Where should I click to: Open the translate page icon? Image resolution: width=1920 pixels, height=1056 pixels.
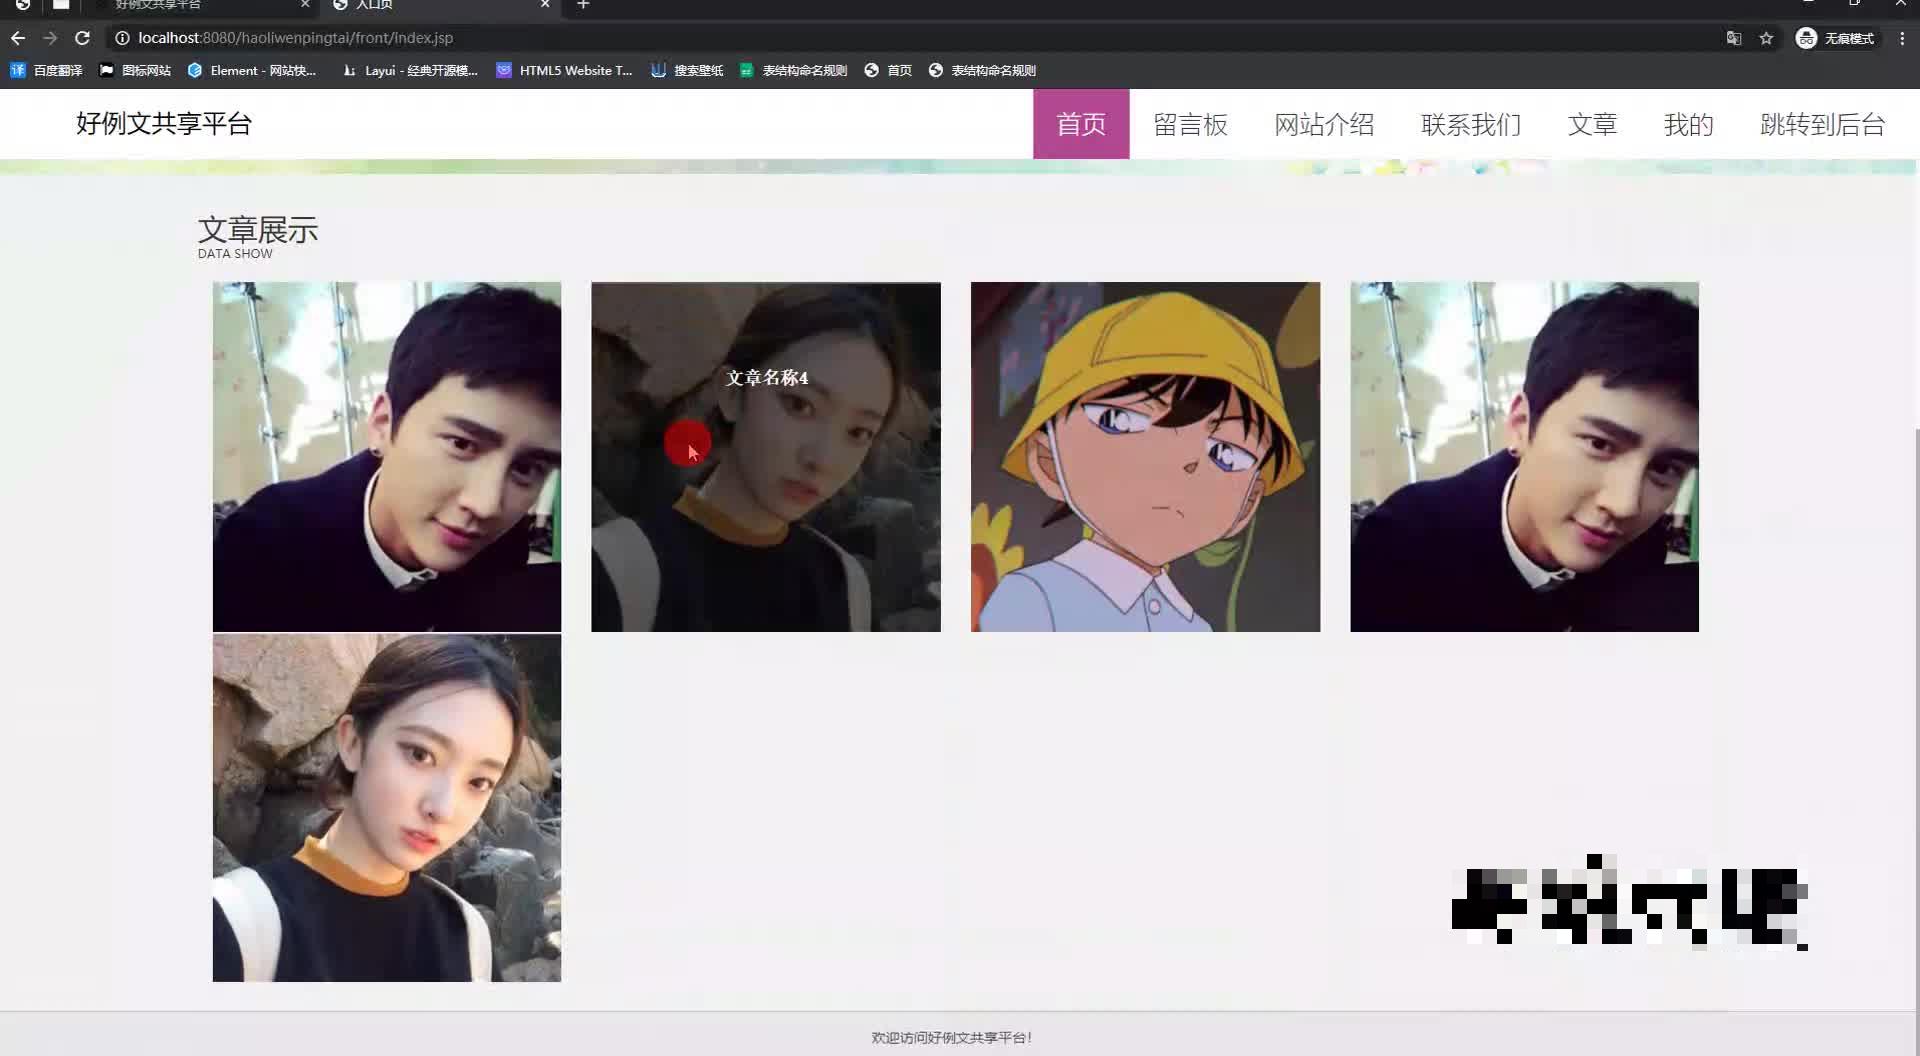tap(1734, 38)
